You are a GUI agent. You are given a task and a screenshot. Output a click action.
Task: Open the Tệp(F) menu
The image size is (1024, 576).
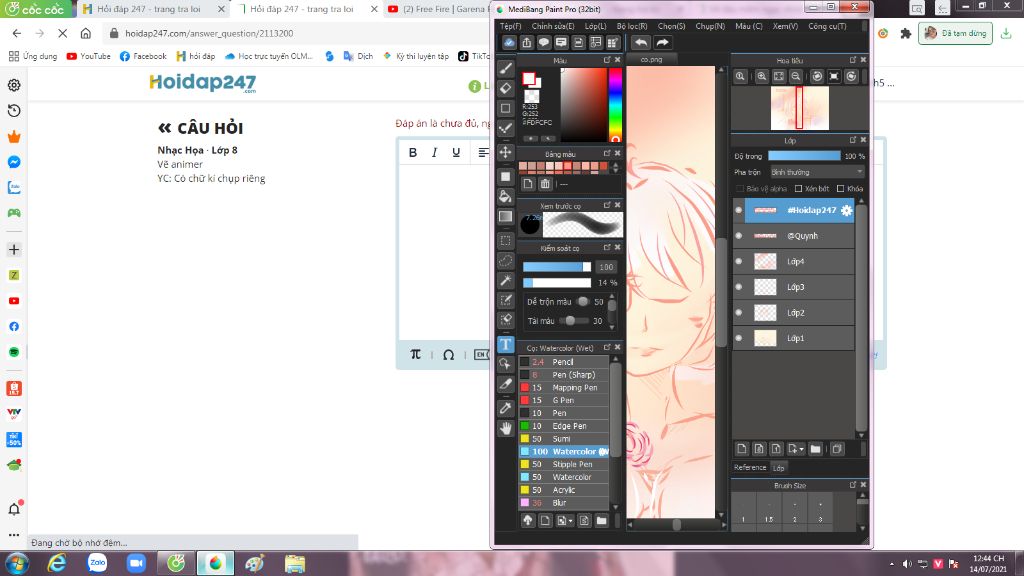(x=510, y=26)
